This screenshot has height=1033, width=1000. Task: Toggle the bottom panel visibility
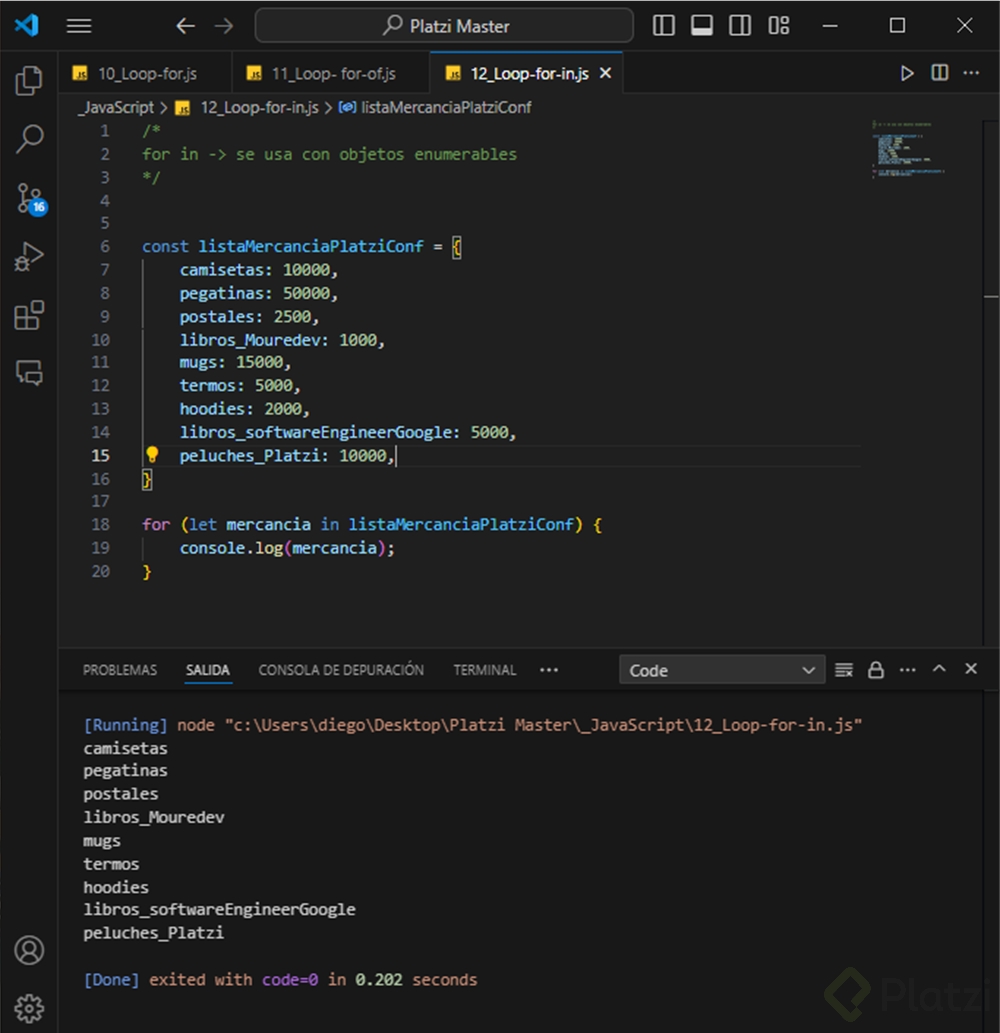702,26
